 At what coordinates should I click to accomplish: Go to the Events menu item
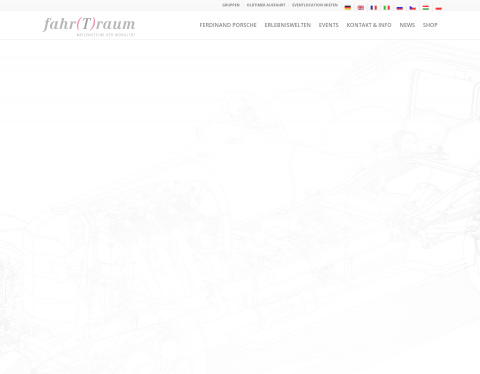coord(329,25)
